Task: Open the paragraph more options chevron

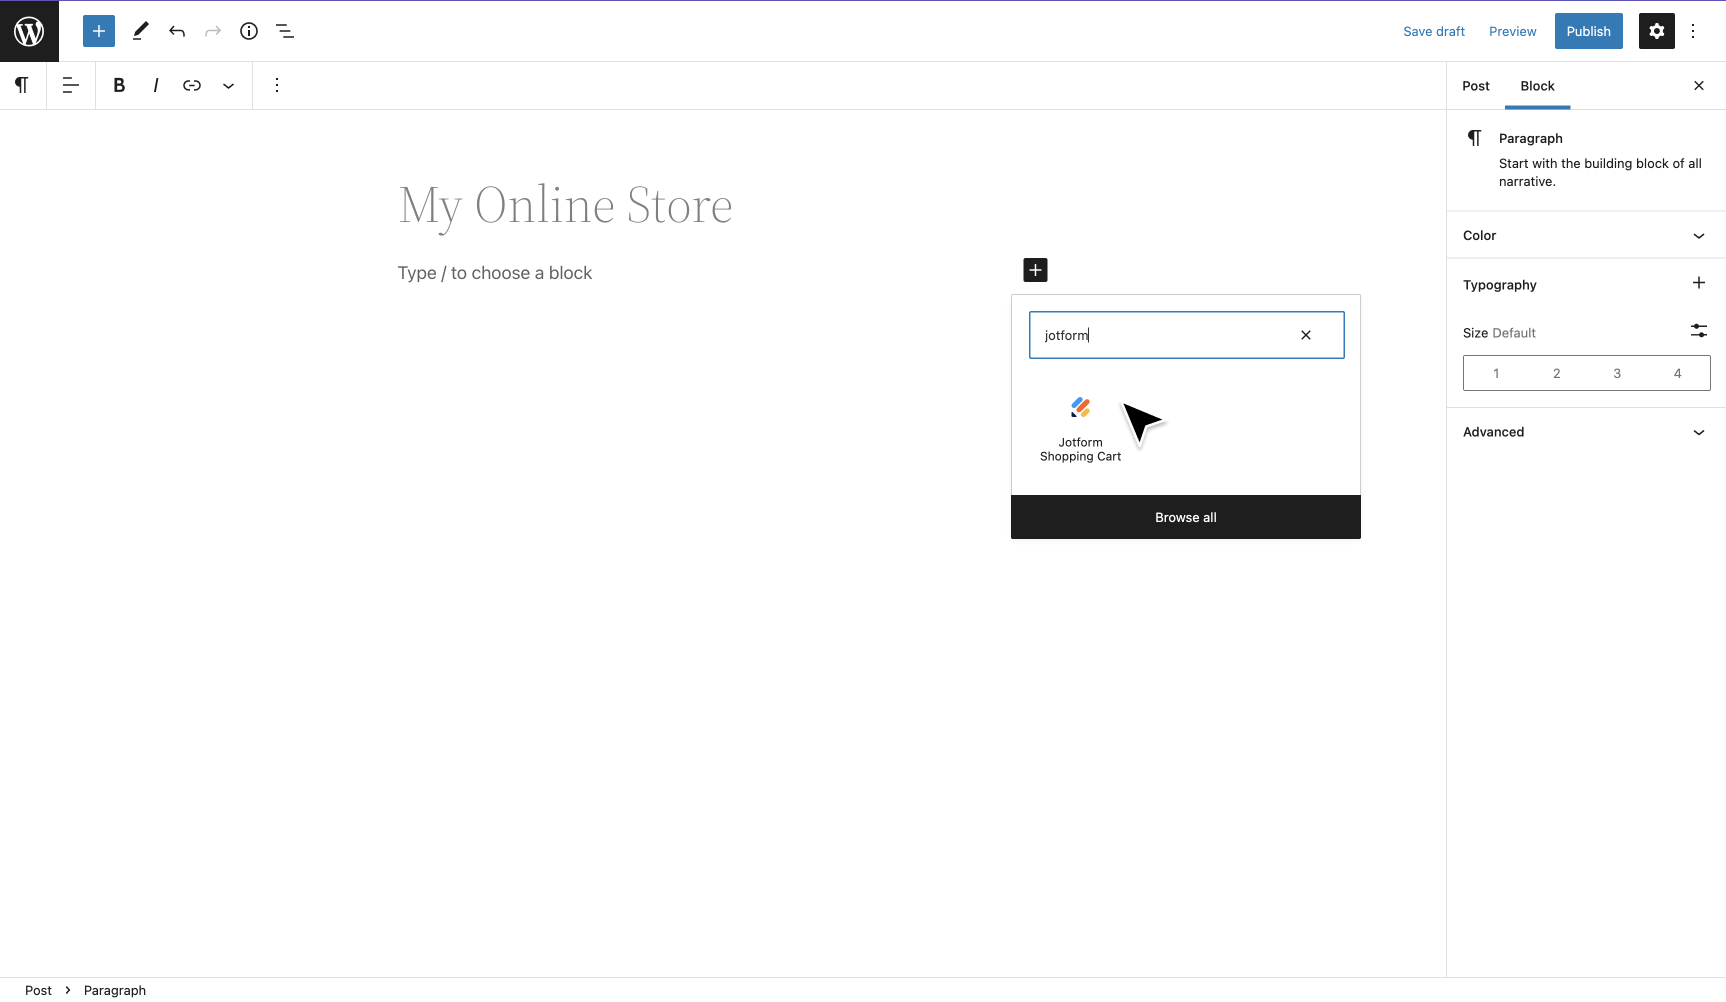Action: pos(228,85)
